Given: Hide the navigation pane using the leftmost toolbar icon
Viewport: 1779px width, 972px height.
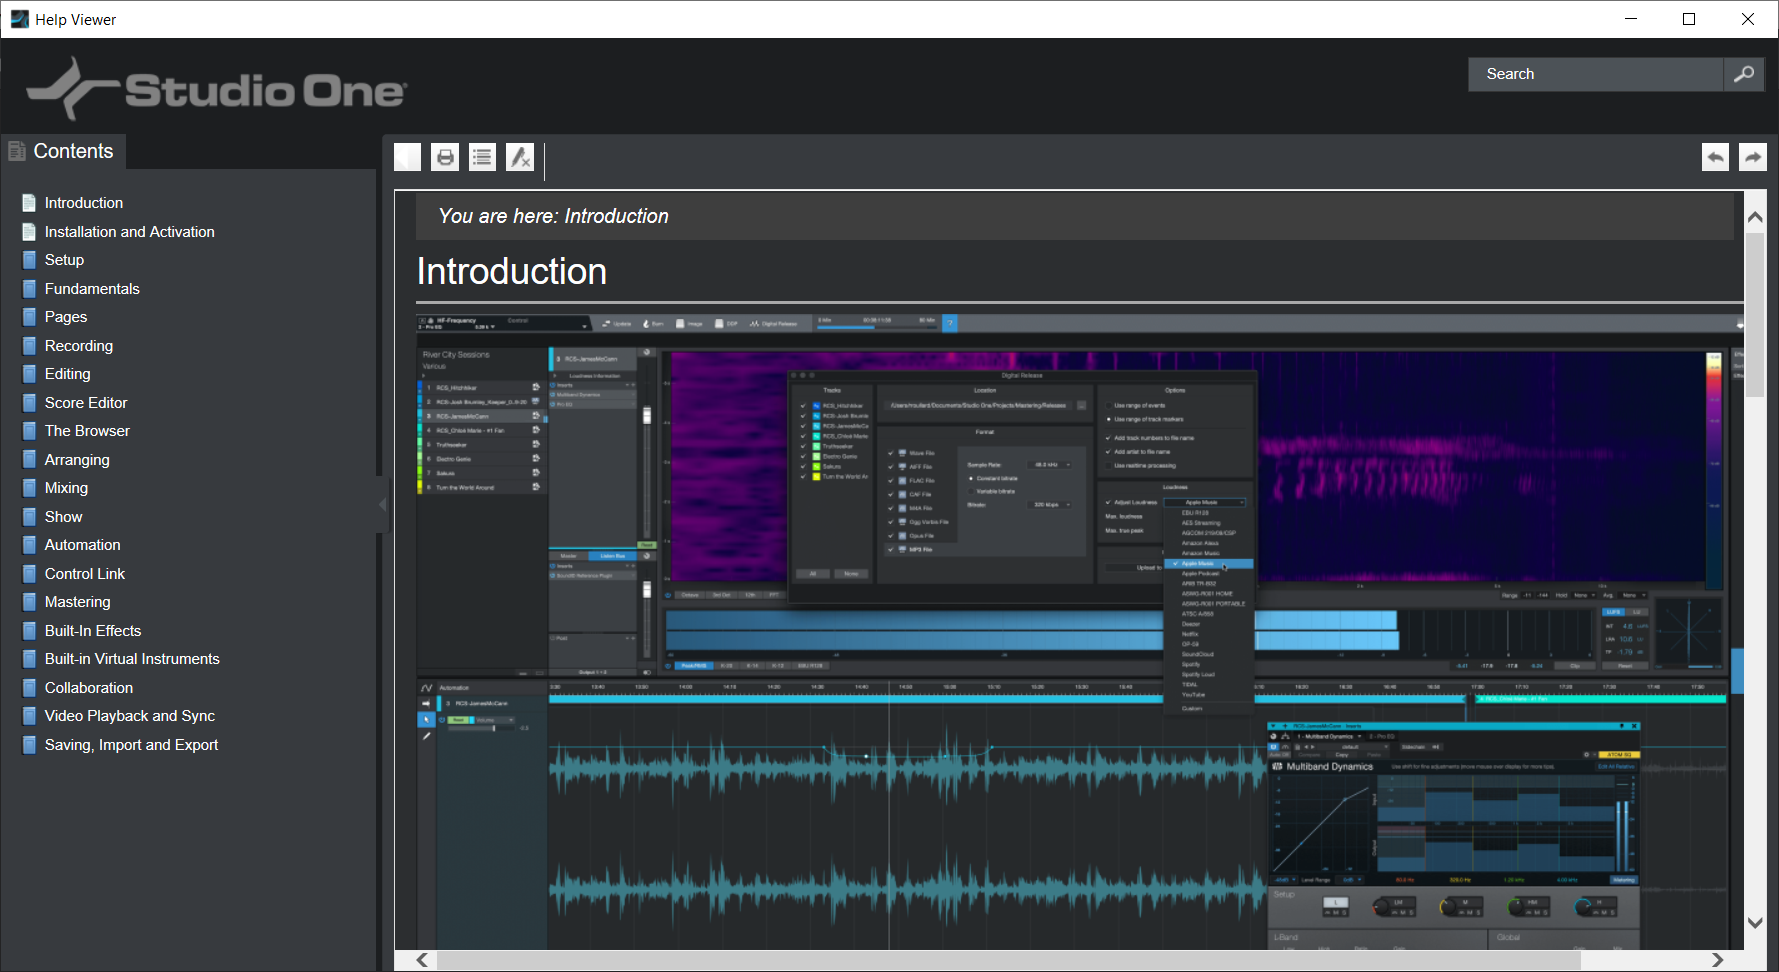Looking at the screenshot, I should click(407, 156).
